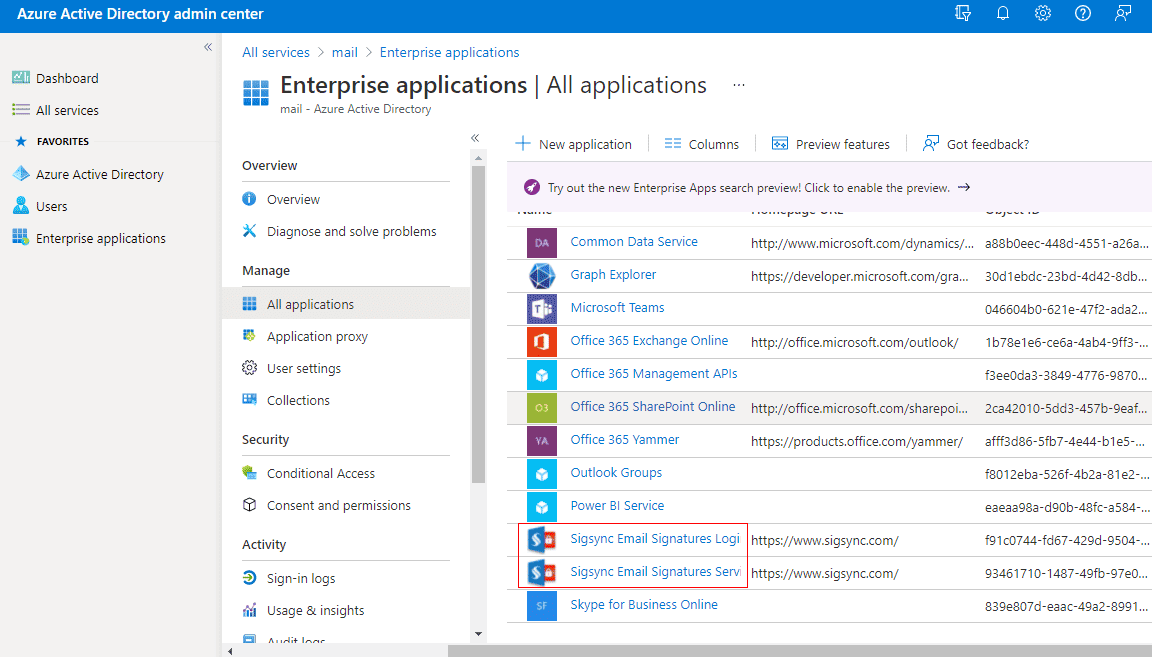Screen dimensions: 1152x657
Task: Open Sigsync Email Signatures Login app link
Action: click(x=655, y=539)
